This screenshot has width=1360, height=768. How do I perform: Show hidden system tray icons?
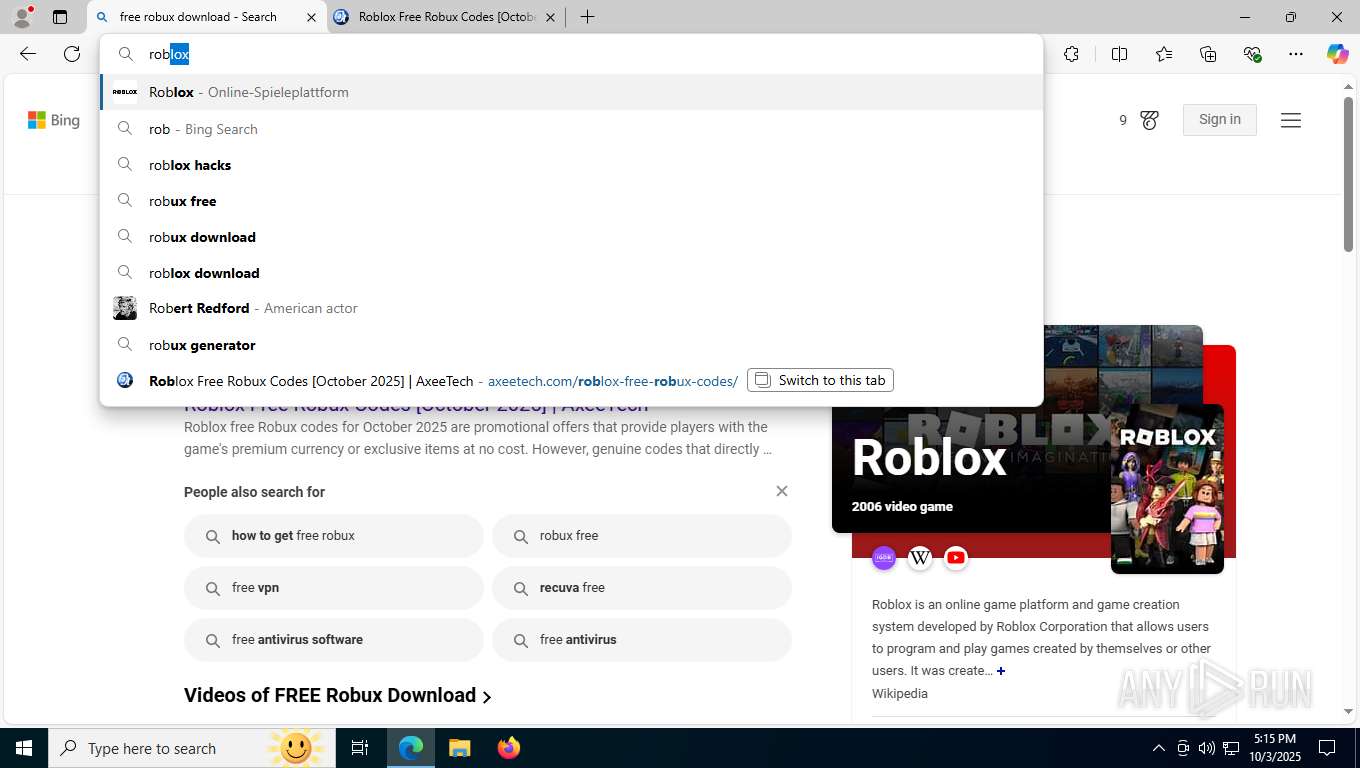coord(1159,748)
